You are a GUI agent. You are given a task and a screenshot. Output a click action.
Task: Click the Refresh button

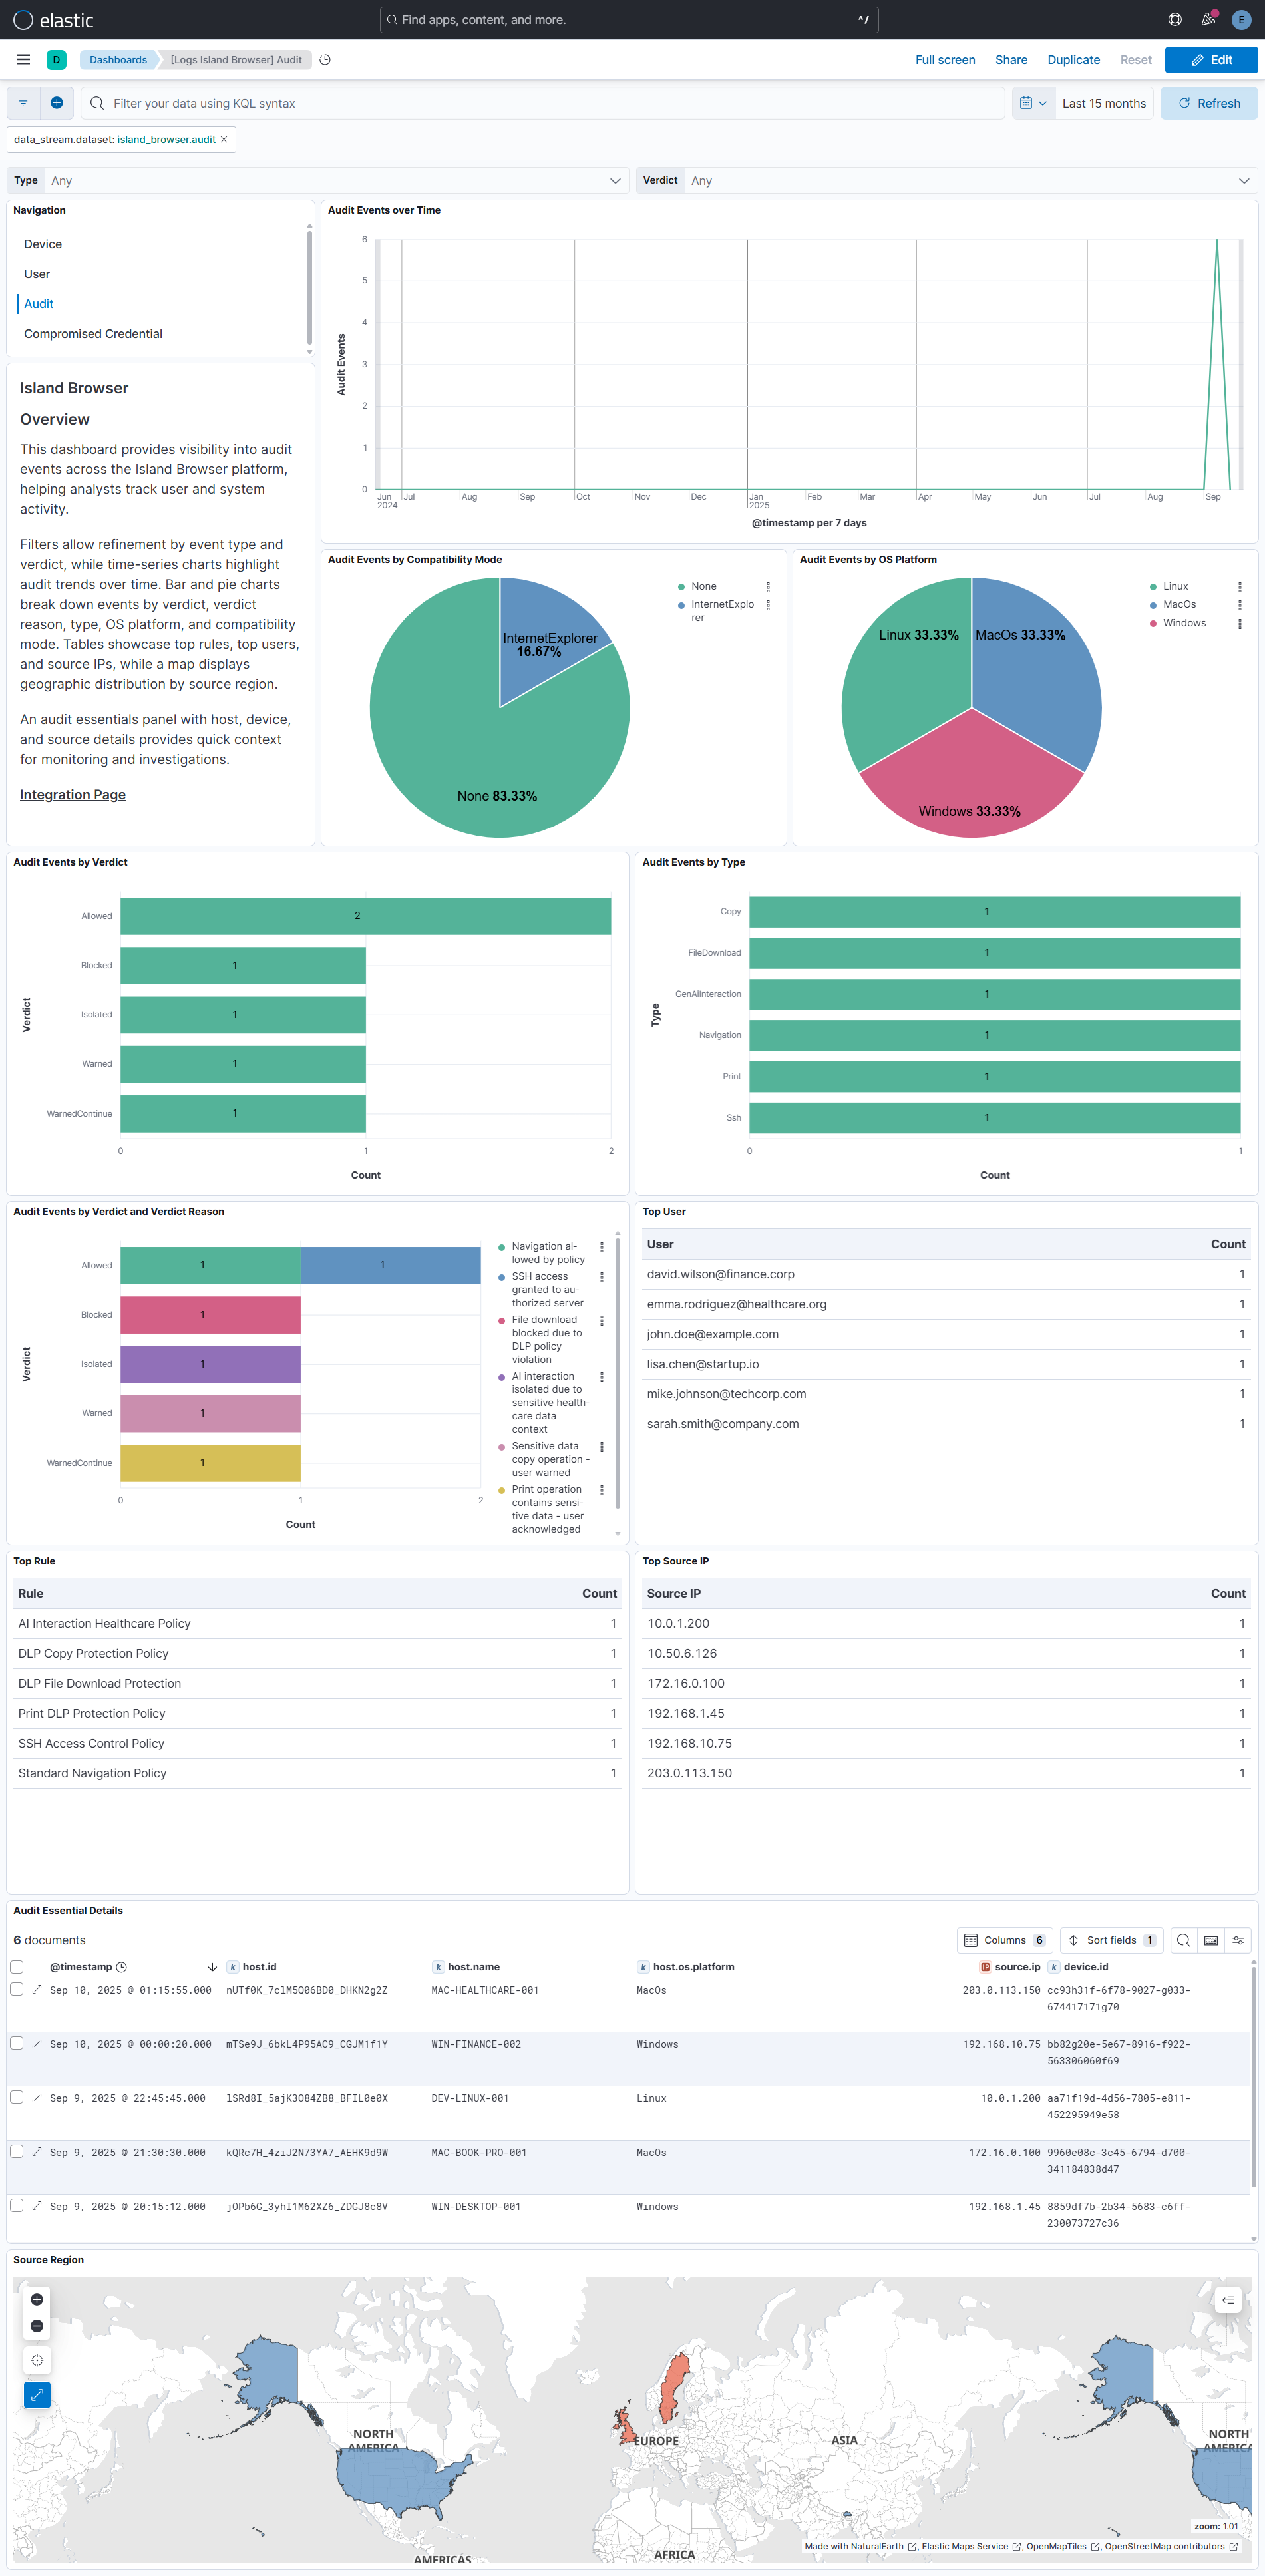pyautogui.click(x=1208, y=103)
